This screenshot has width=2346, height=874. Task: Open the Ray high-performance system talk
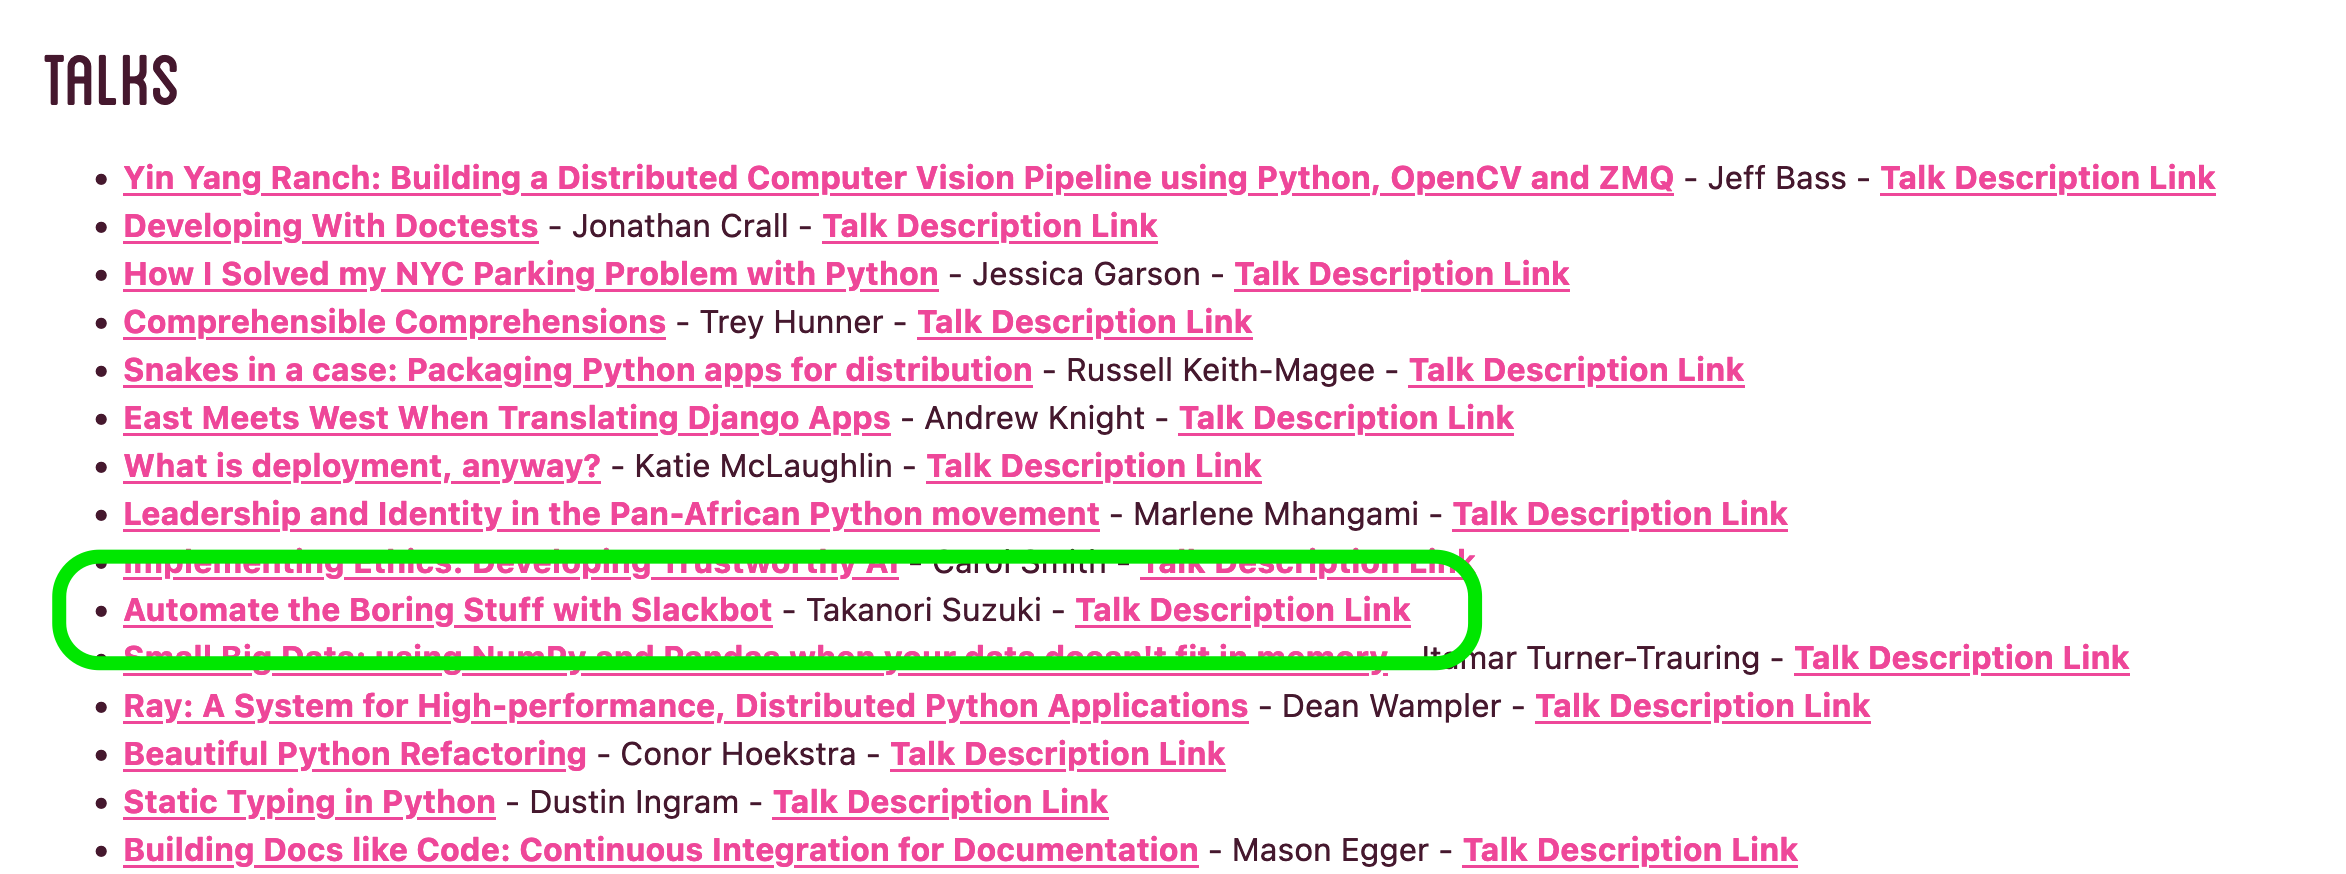pyautogui.click(x=685, y=706)
